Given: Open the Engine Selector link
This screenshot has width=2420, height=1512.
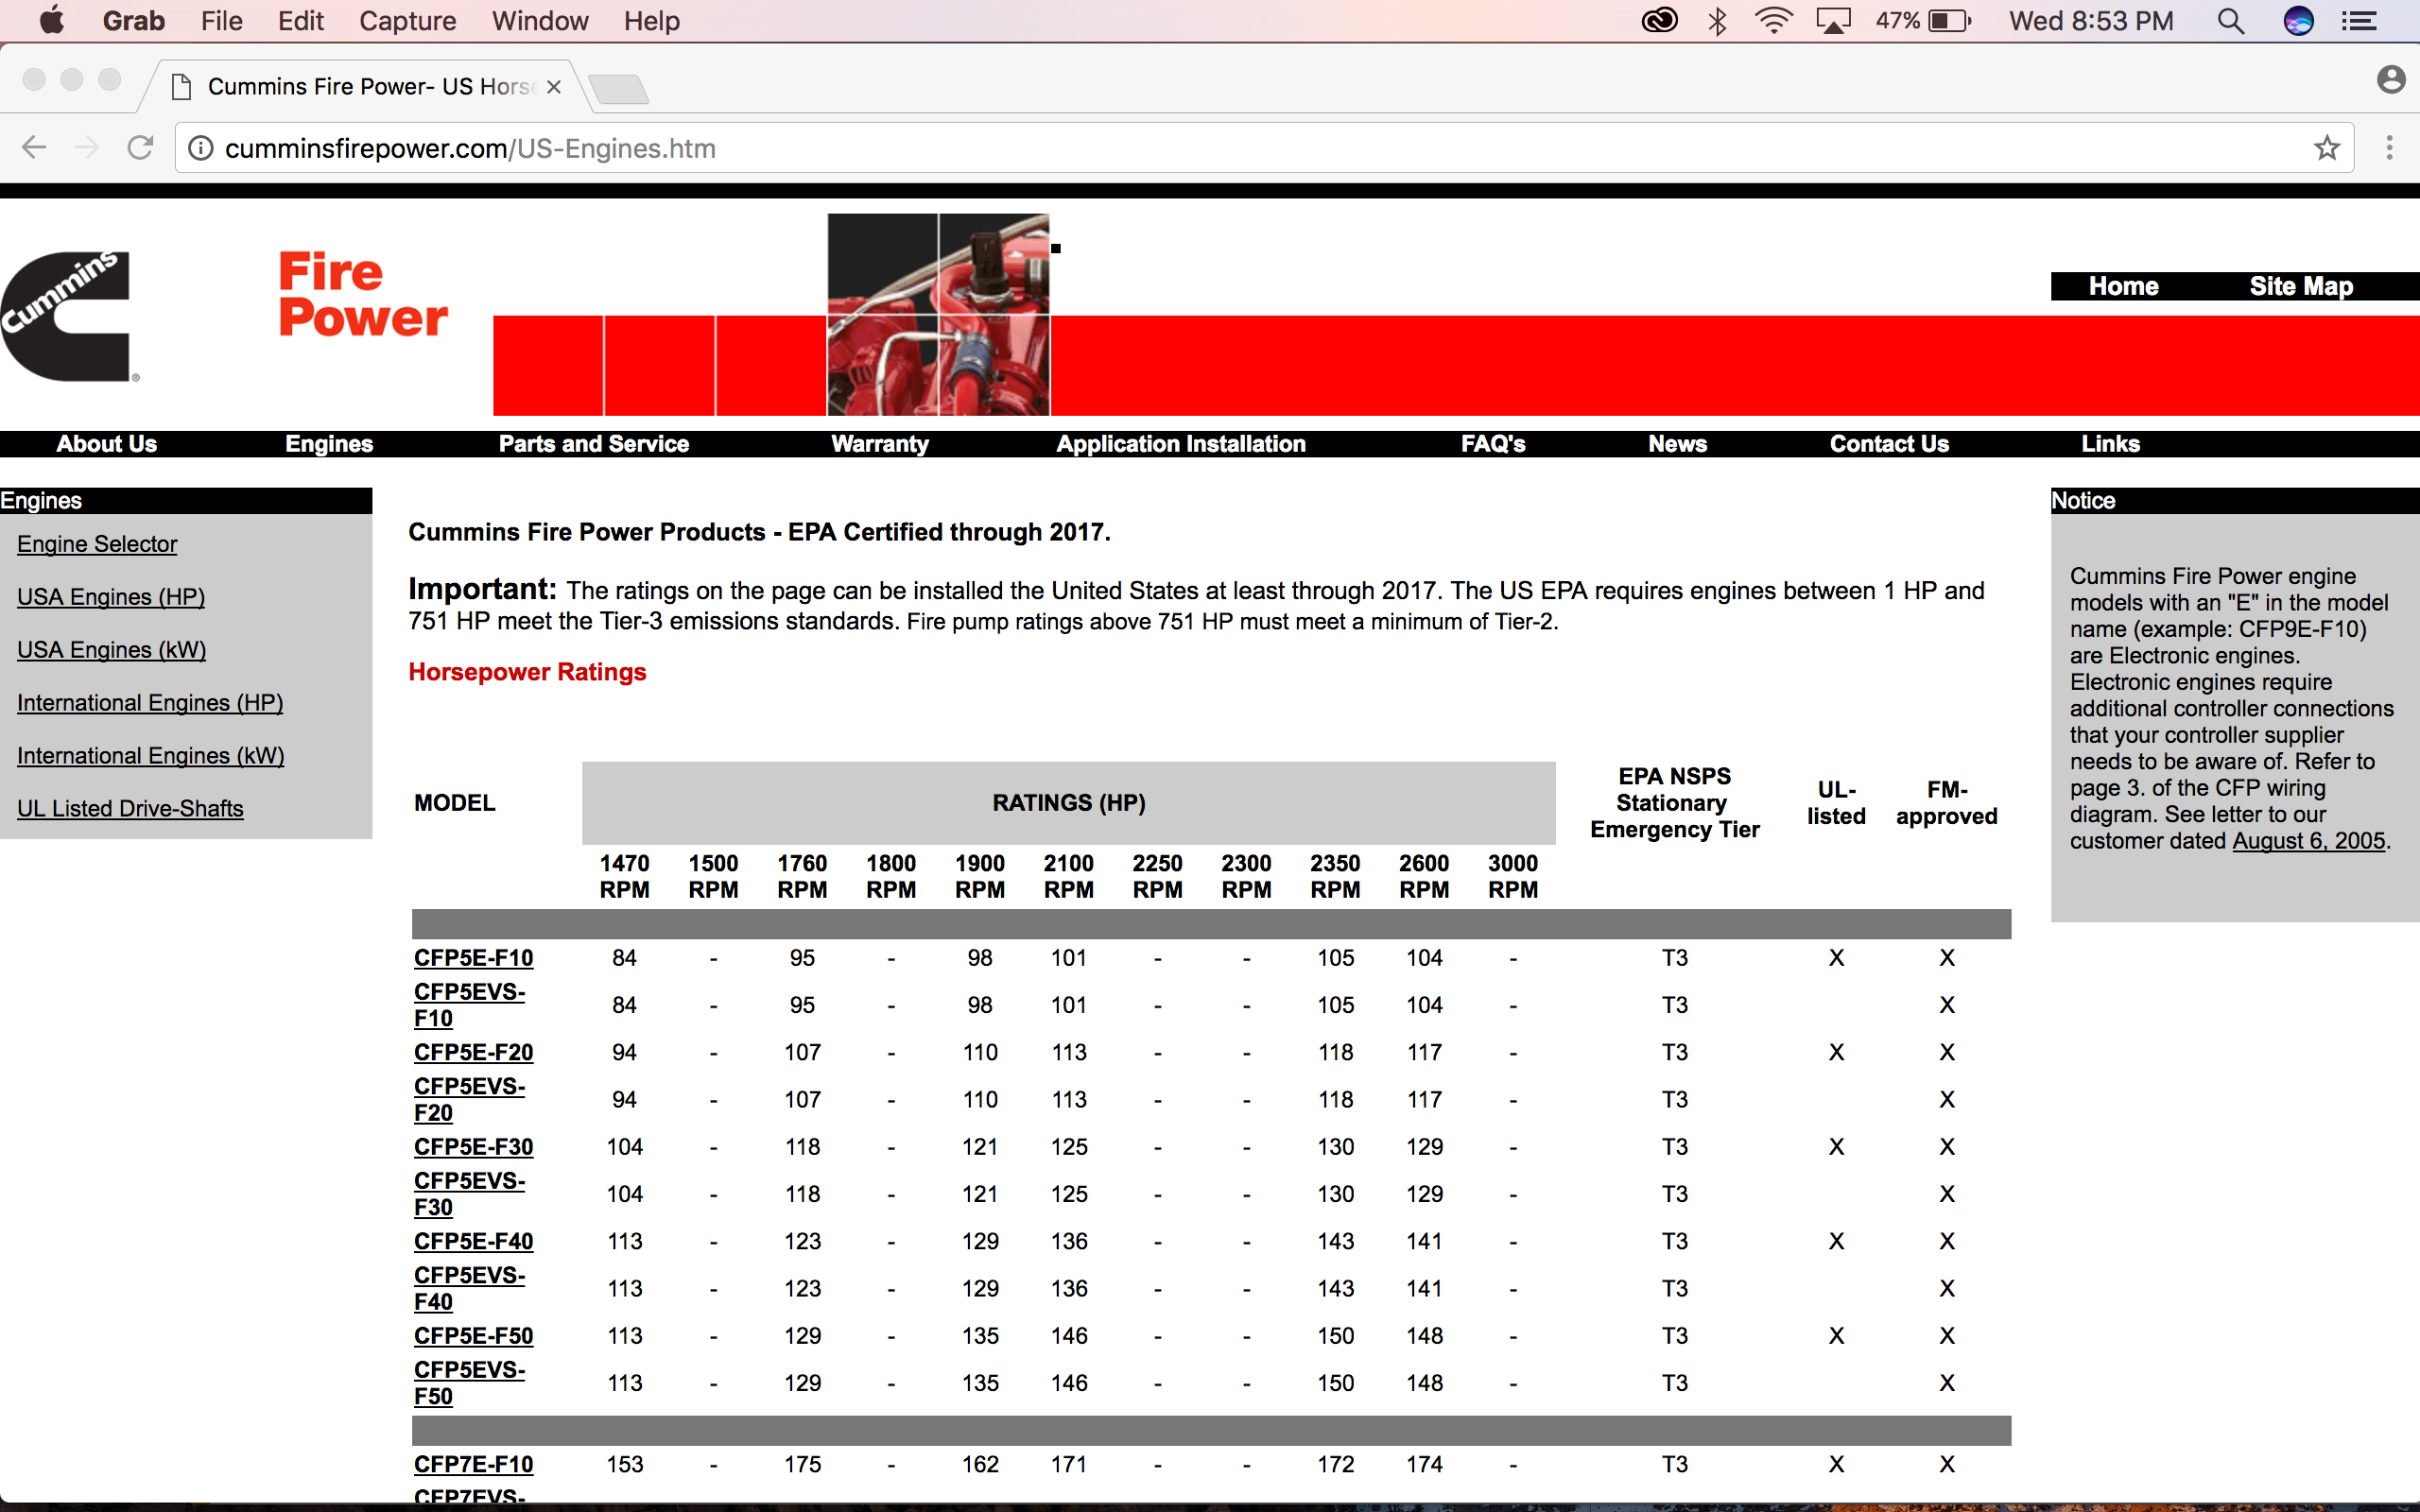Looking at the screenshot, I should (97, 544).
